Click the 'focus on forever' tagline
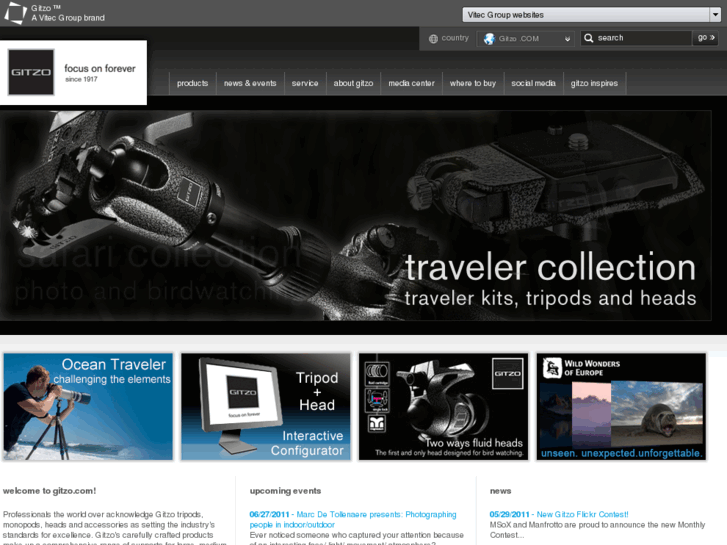Viewport: 727px width, 545px height. (100, 69)
